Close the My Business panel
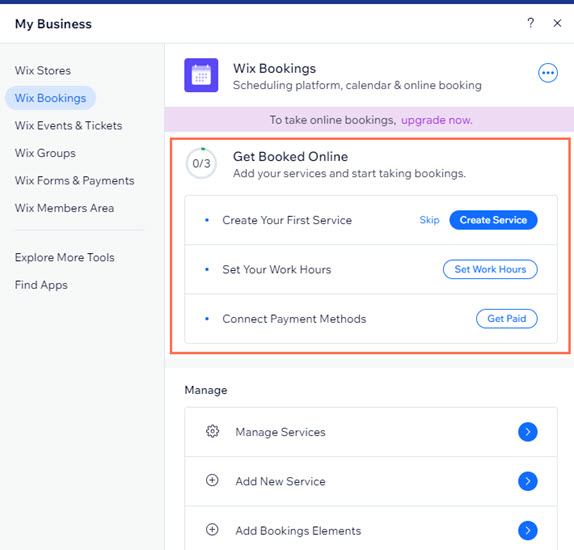The width and height of the screenshot is (574, 550). (x=557, y=23)
